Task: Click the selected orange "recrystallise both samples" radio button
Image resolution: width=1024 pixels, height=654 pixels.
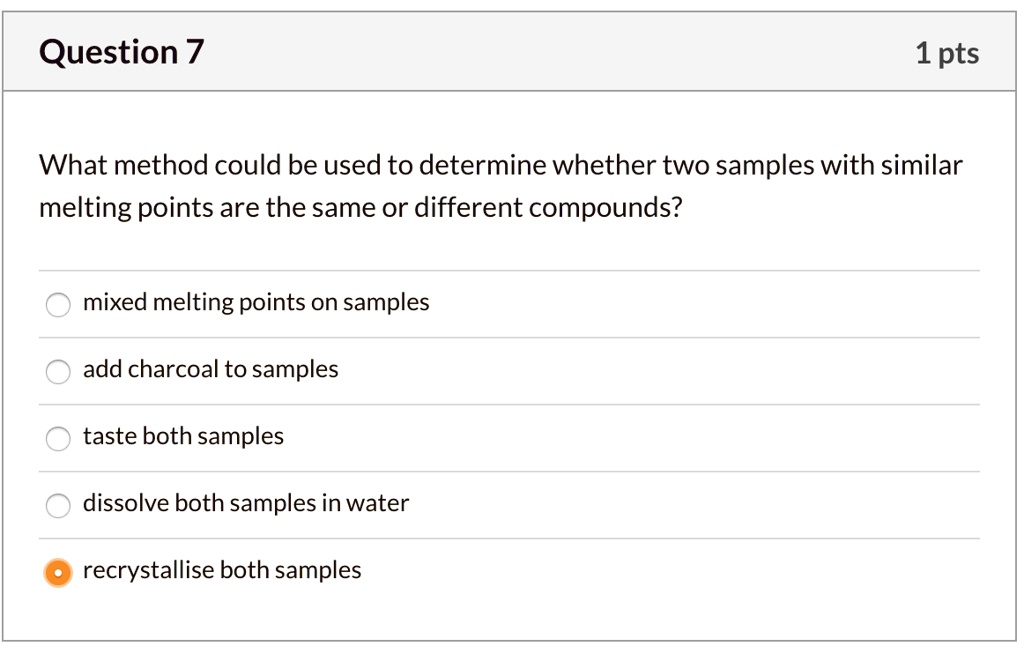Action: [58, 573]
